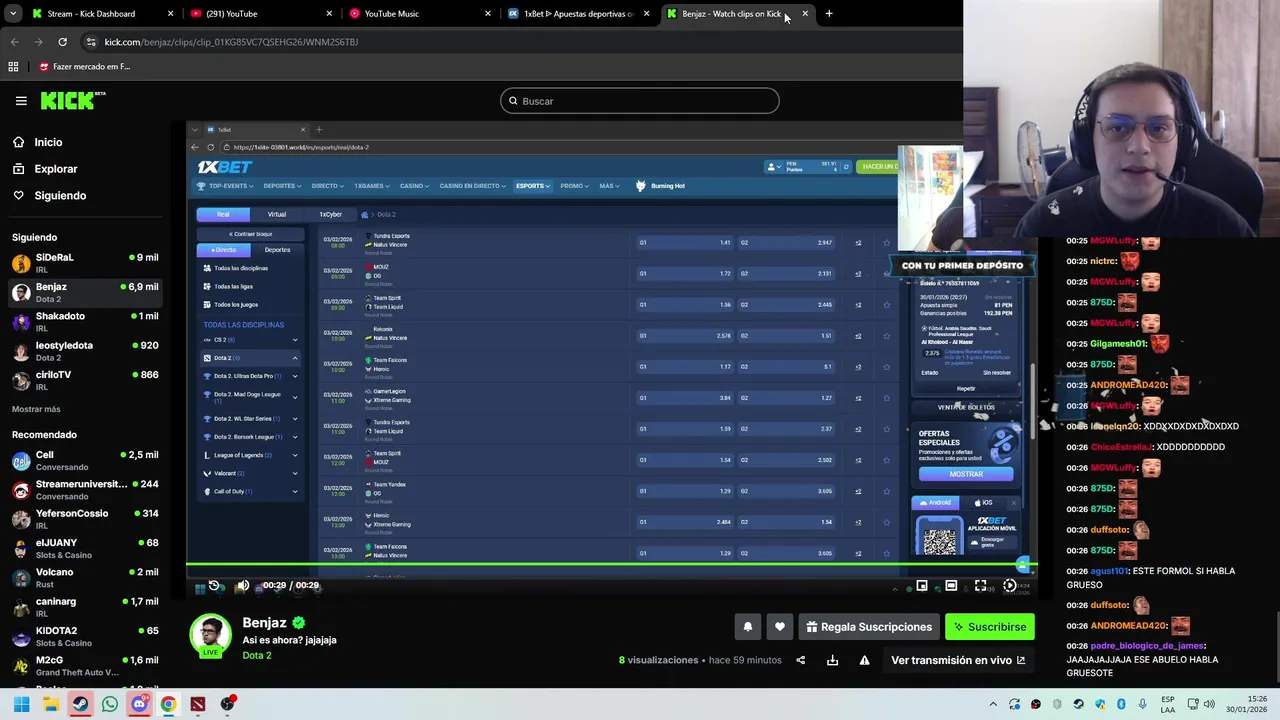Mute the clip with the volume icon
The height and width of the screenshot is (720, 1280).
pyautogui.click(x=242, y=586)
